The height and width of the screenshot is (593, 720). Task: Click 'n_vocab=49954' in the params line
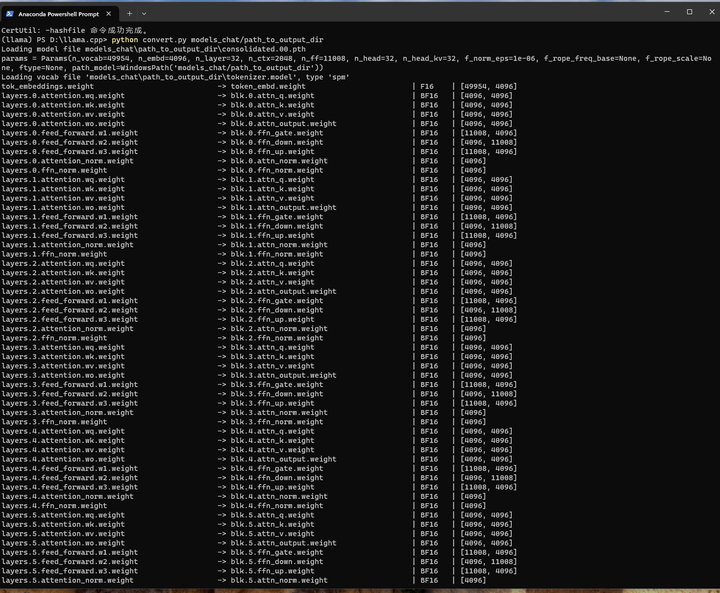click(98, 59)
